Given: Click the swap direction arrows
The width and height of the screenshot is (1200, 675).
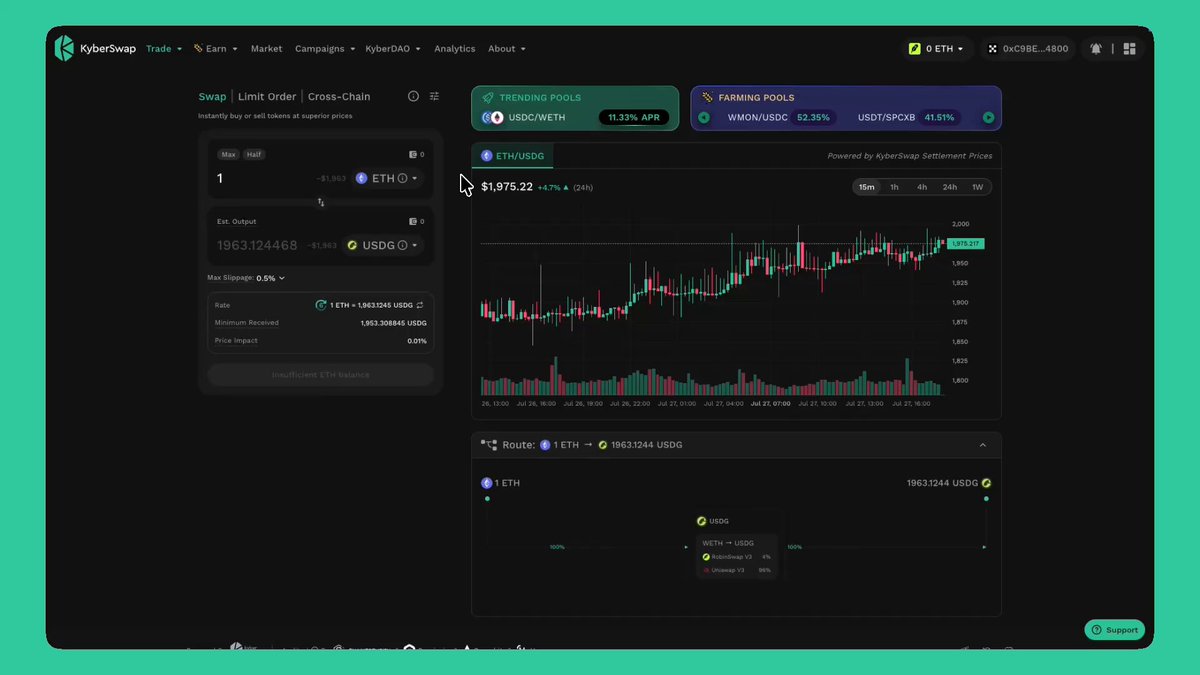Looking at the screenshot, I should [321, 202].
